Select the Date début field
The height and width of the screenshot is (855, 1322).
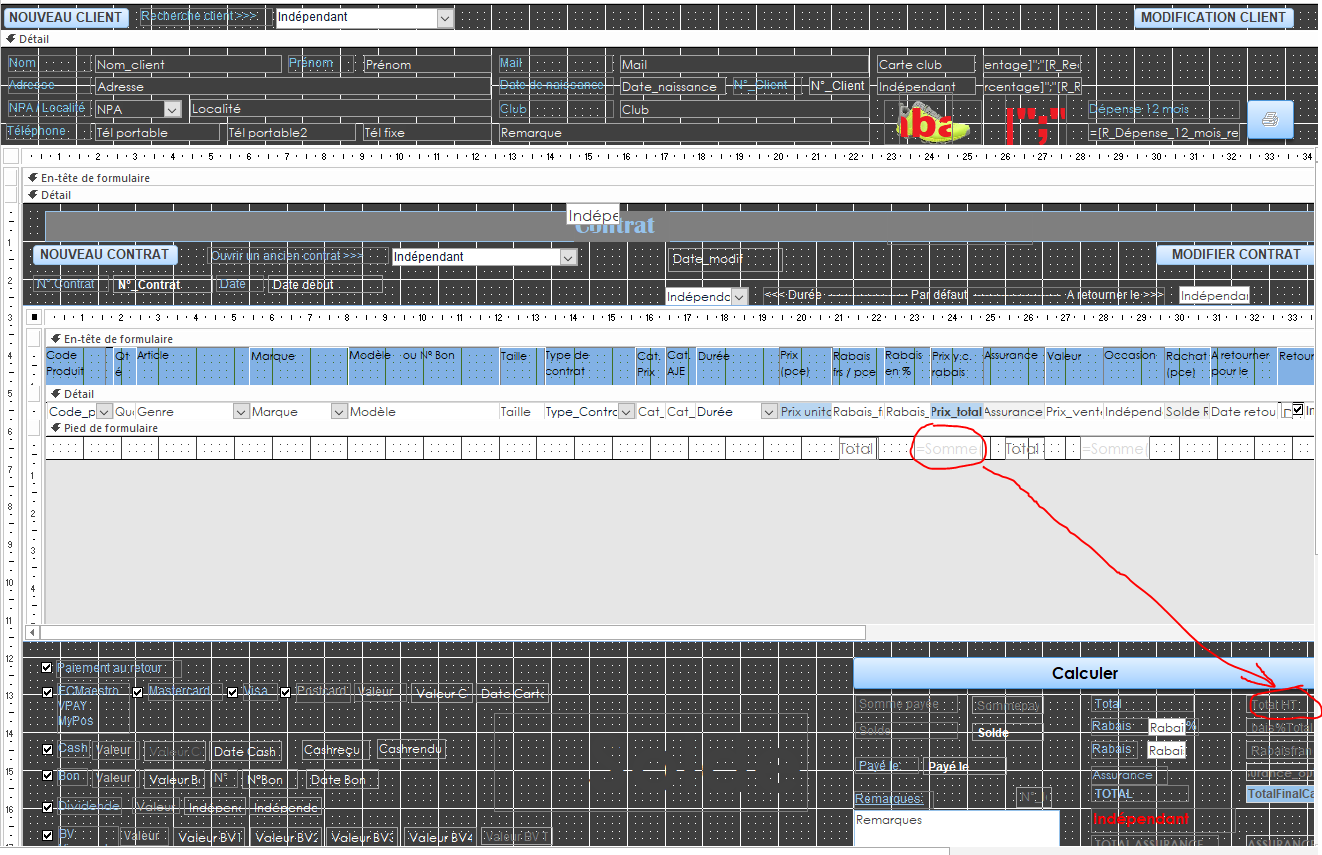point(325,285)
